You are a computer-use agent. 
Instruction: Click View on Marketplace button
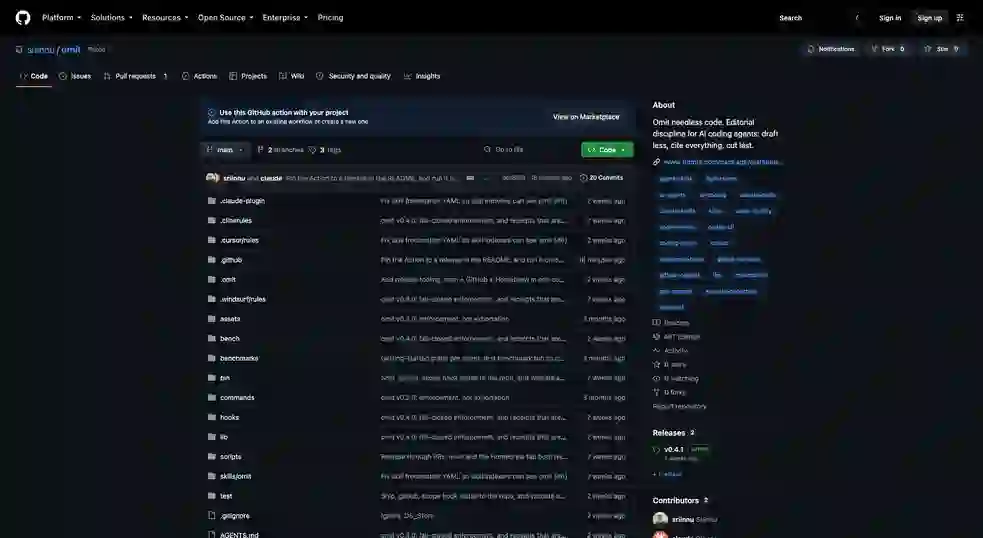[x=586, y=117]
